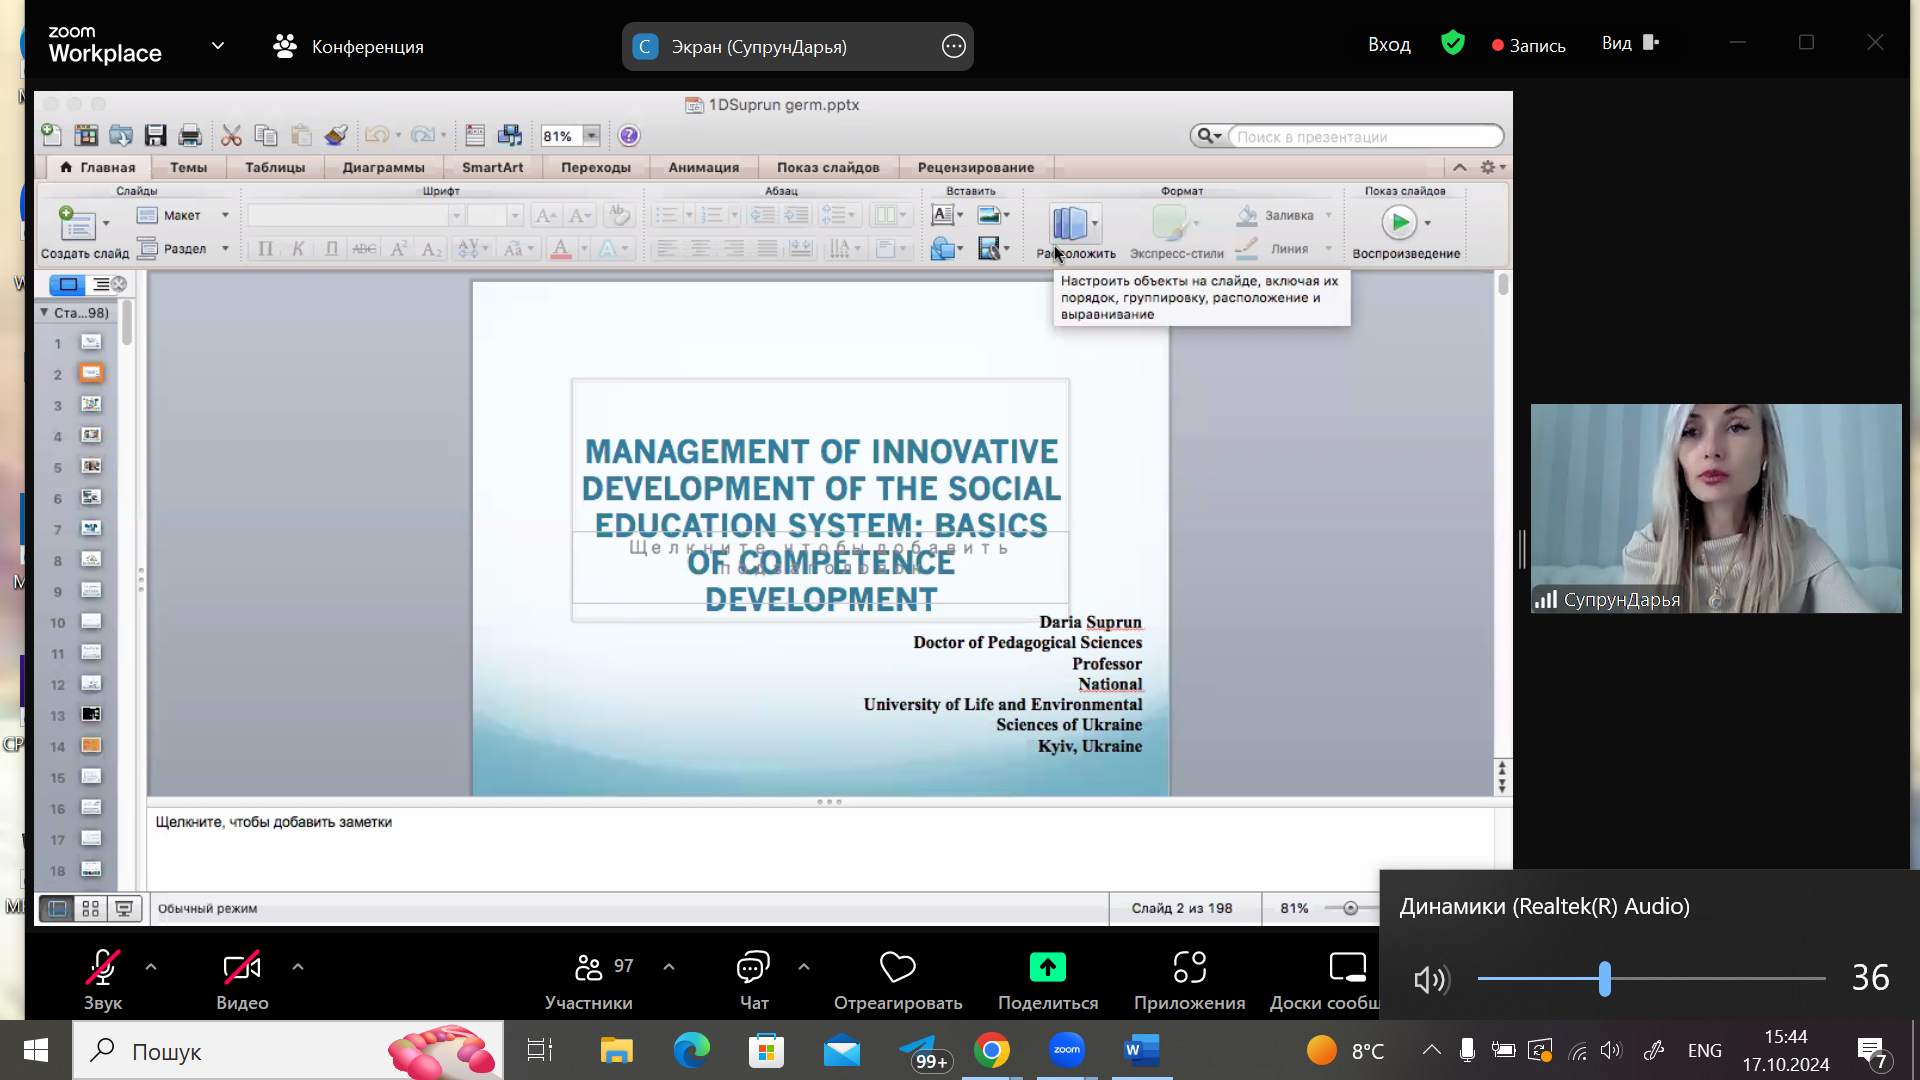
Task: Click the purple help question-mark icon
Action: [628, 136]
